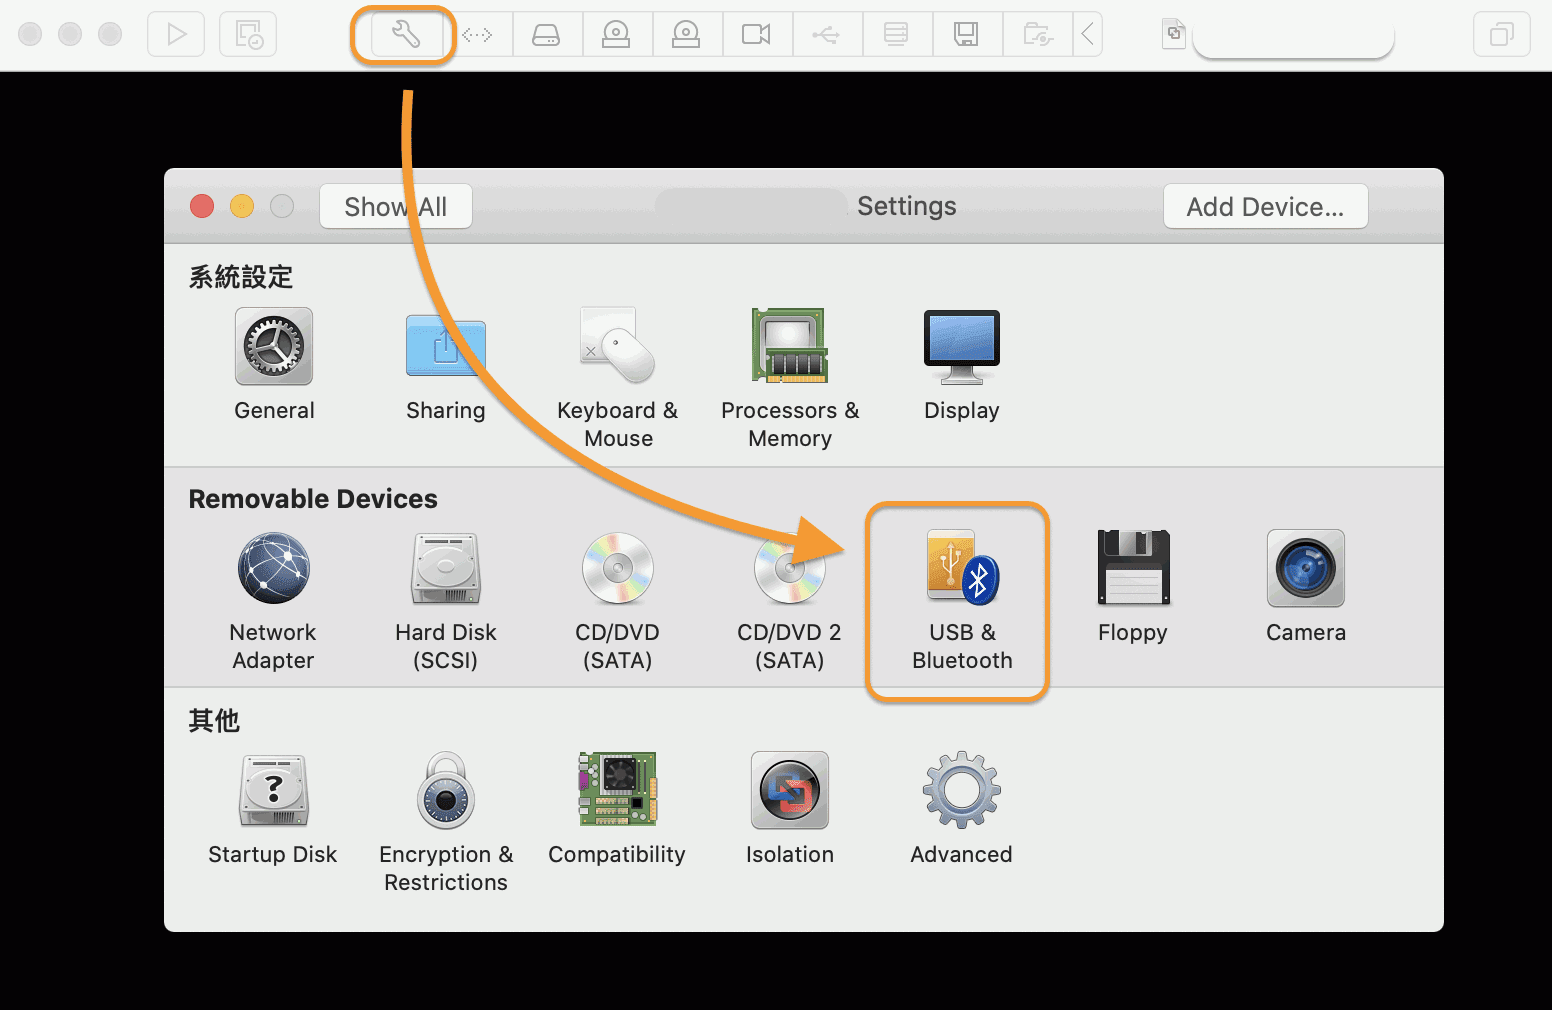Open the Hard Disk (SCSI) settings

click(445, 570)
